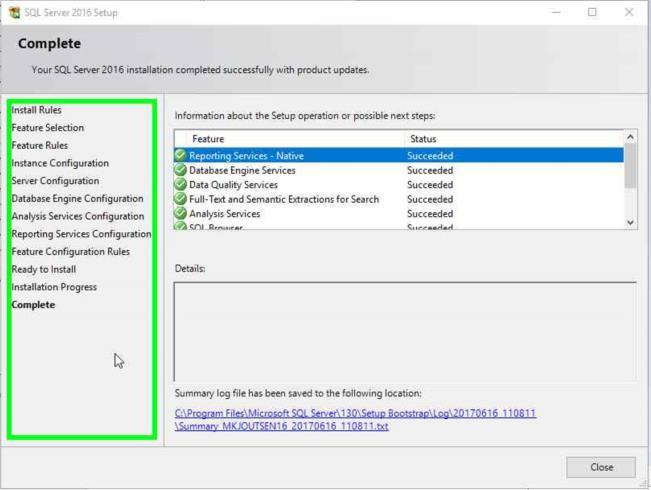Click Succeeded status for Data Quality Services
651x490 pixels.
tap(430, 185)
